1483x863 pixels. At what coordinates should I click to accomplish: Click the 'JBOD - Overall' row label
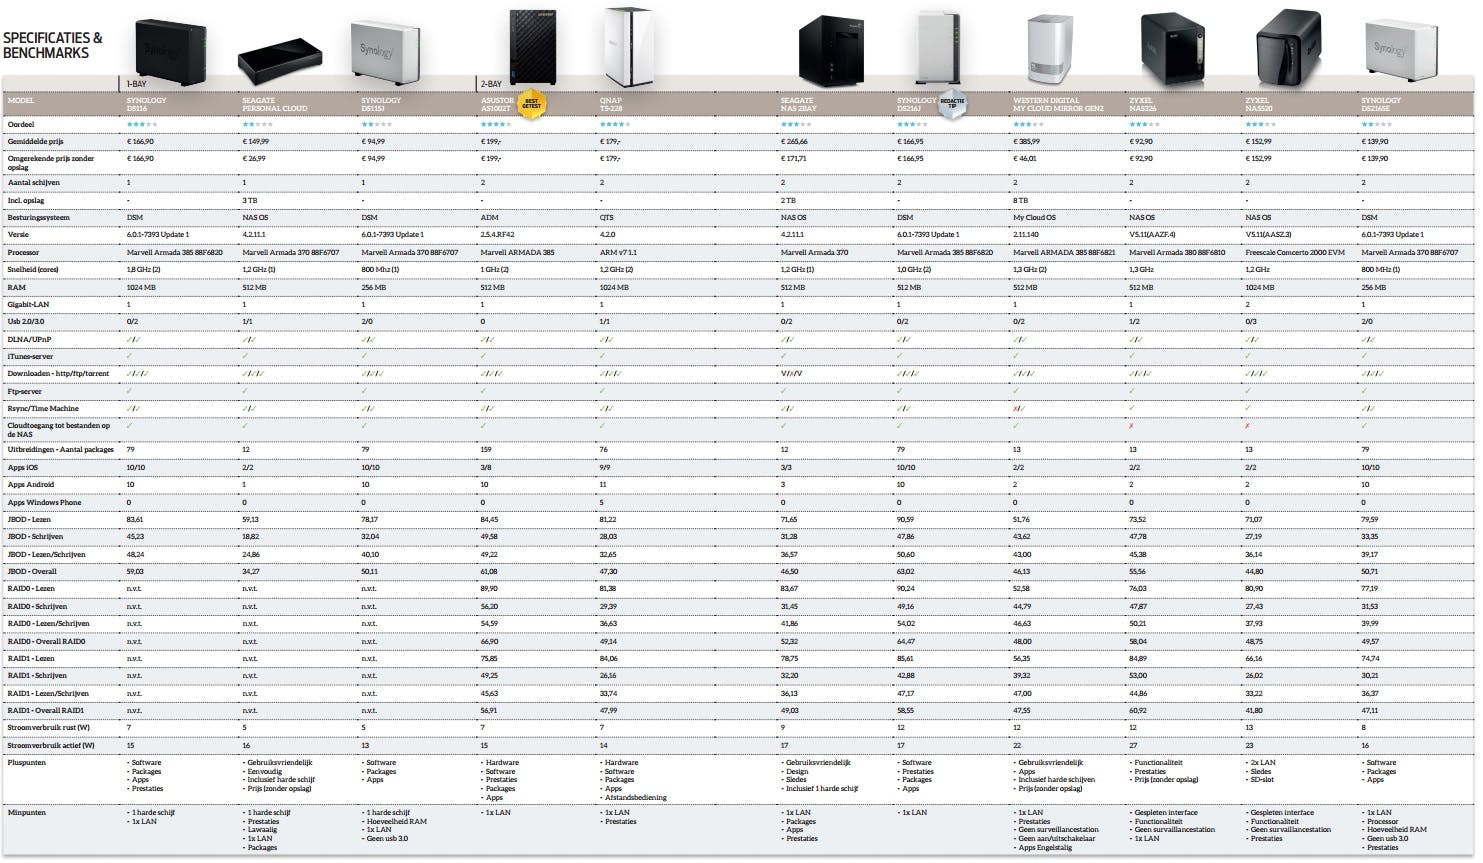click(x=32, y=571)
